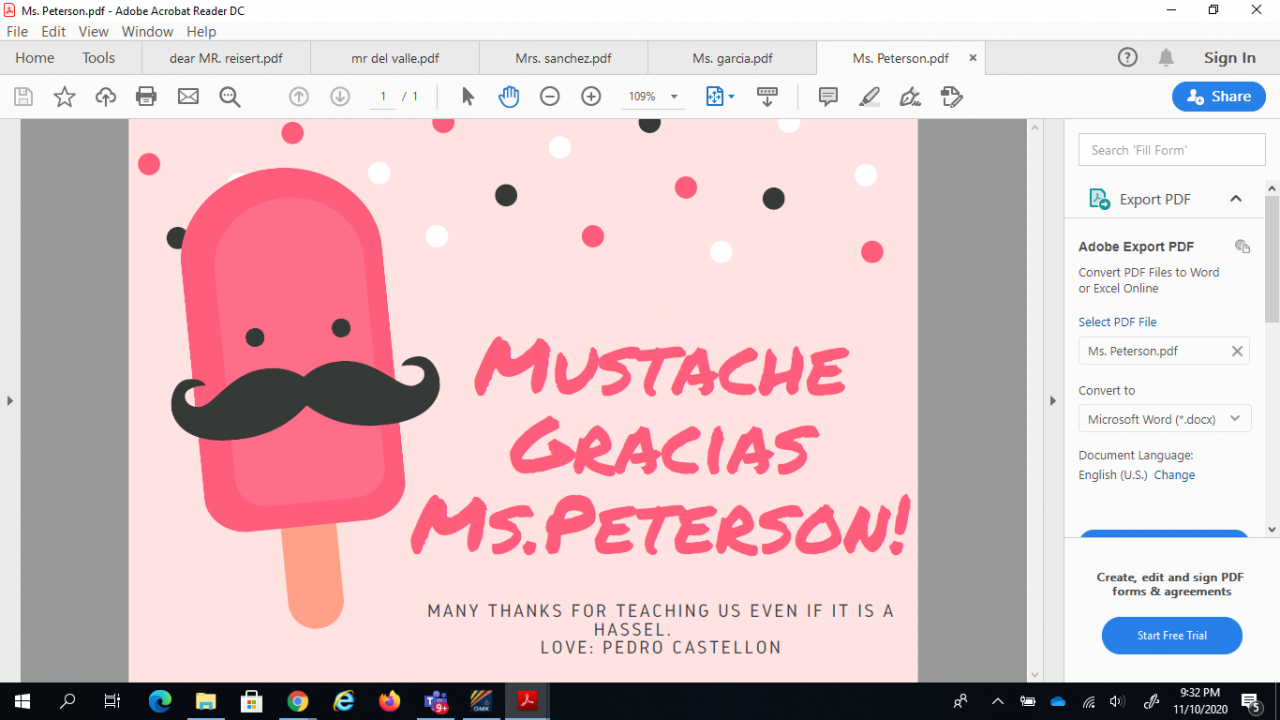This screenshot has width=1280, height=720.
Task: Click the zoom in plus icon
Action: tap(591, 97)
